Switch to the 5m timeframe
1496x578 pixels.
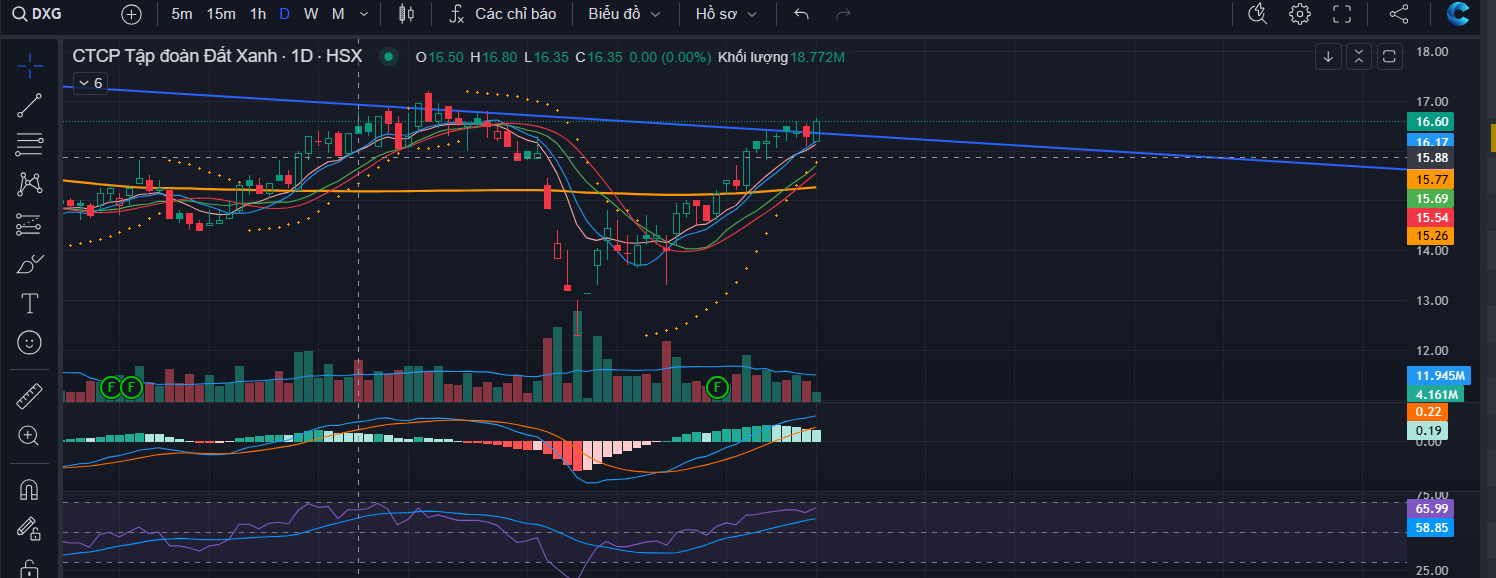(x=182, y=14)
